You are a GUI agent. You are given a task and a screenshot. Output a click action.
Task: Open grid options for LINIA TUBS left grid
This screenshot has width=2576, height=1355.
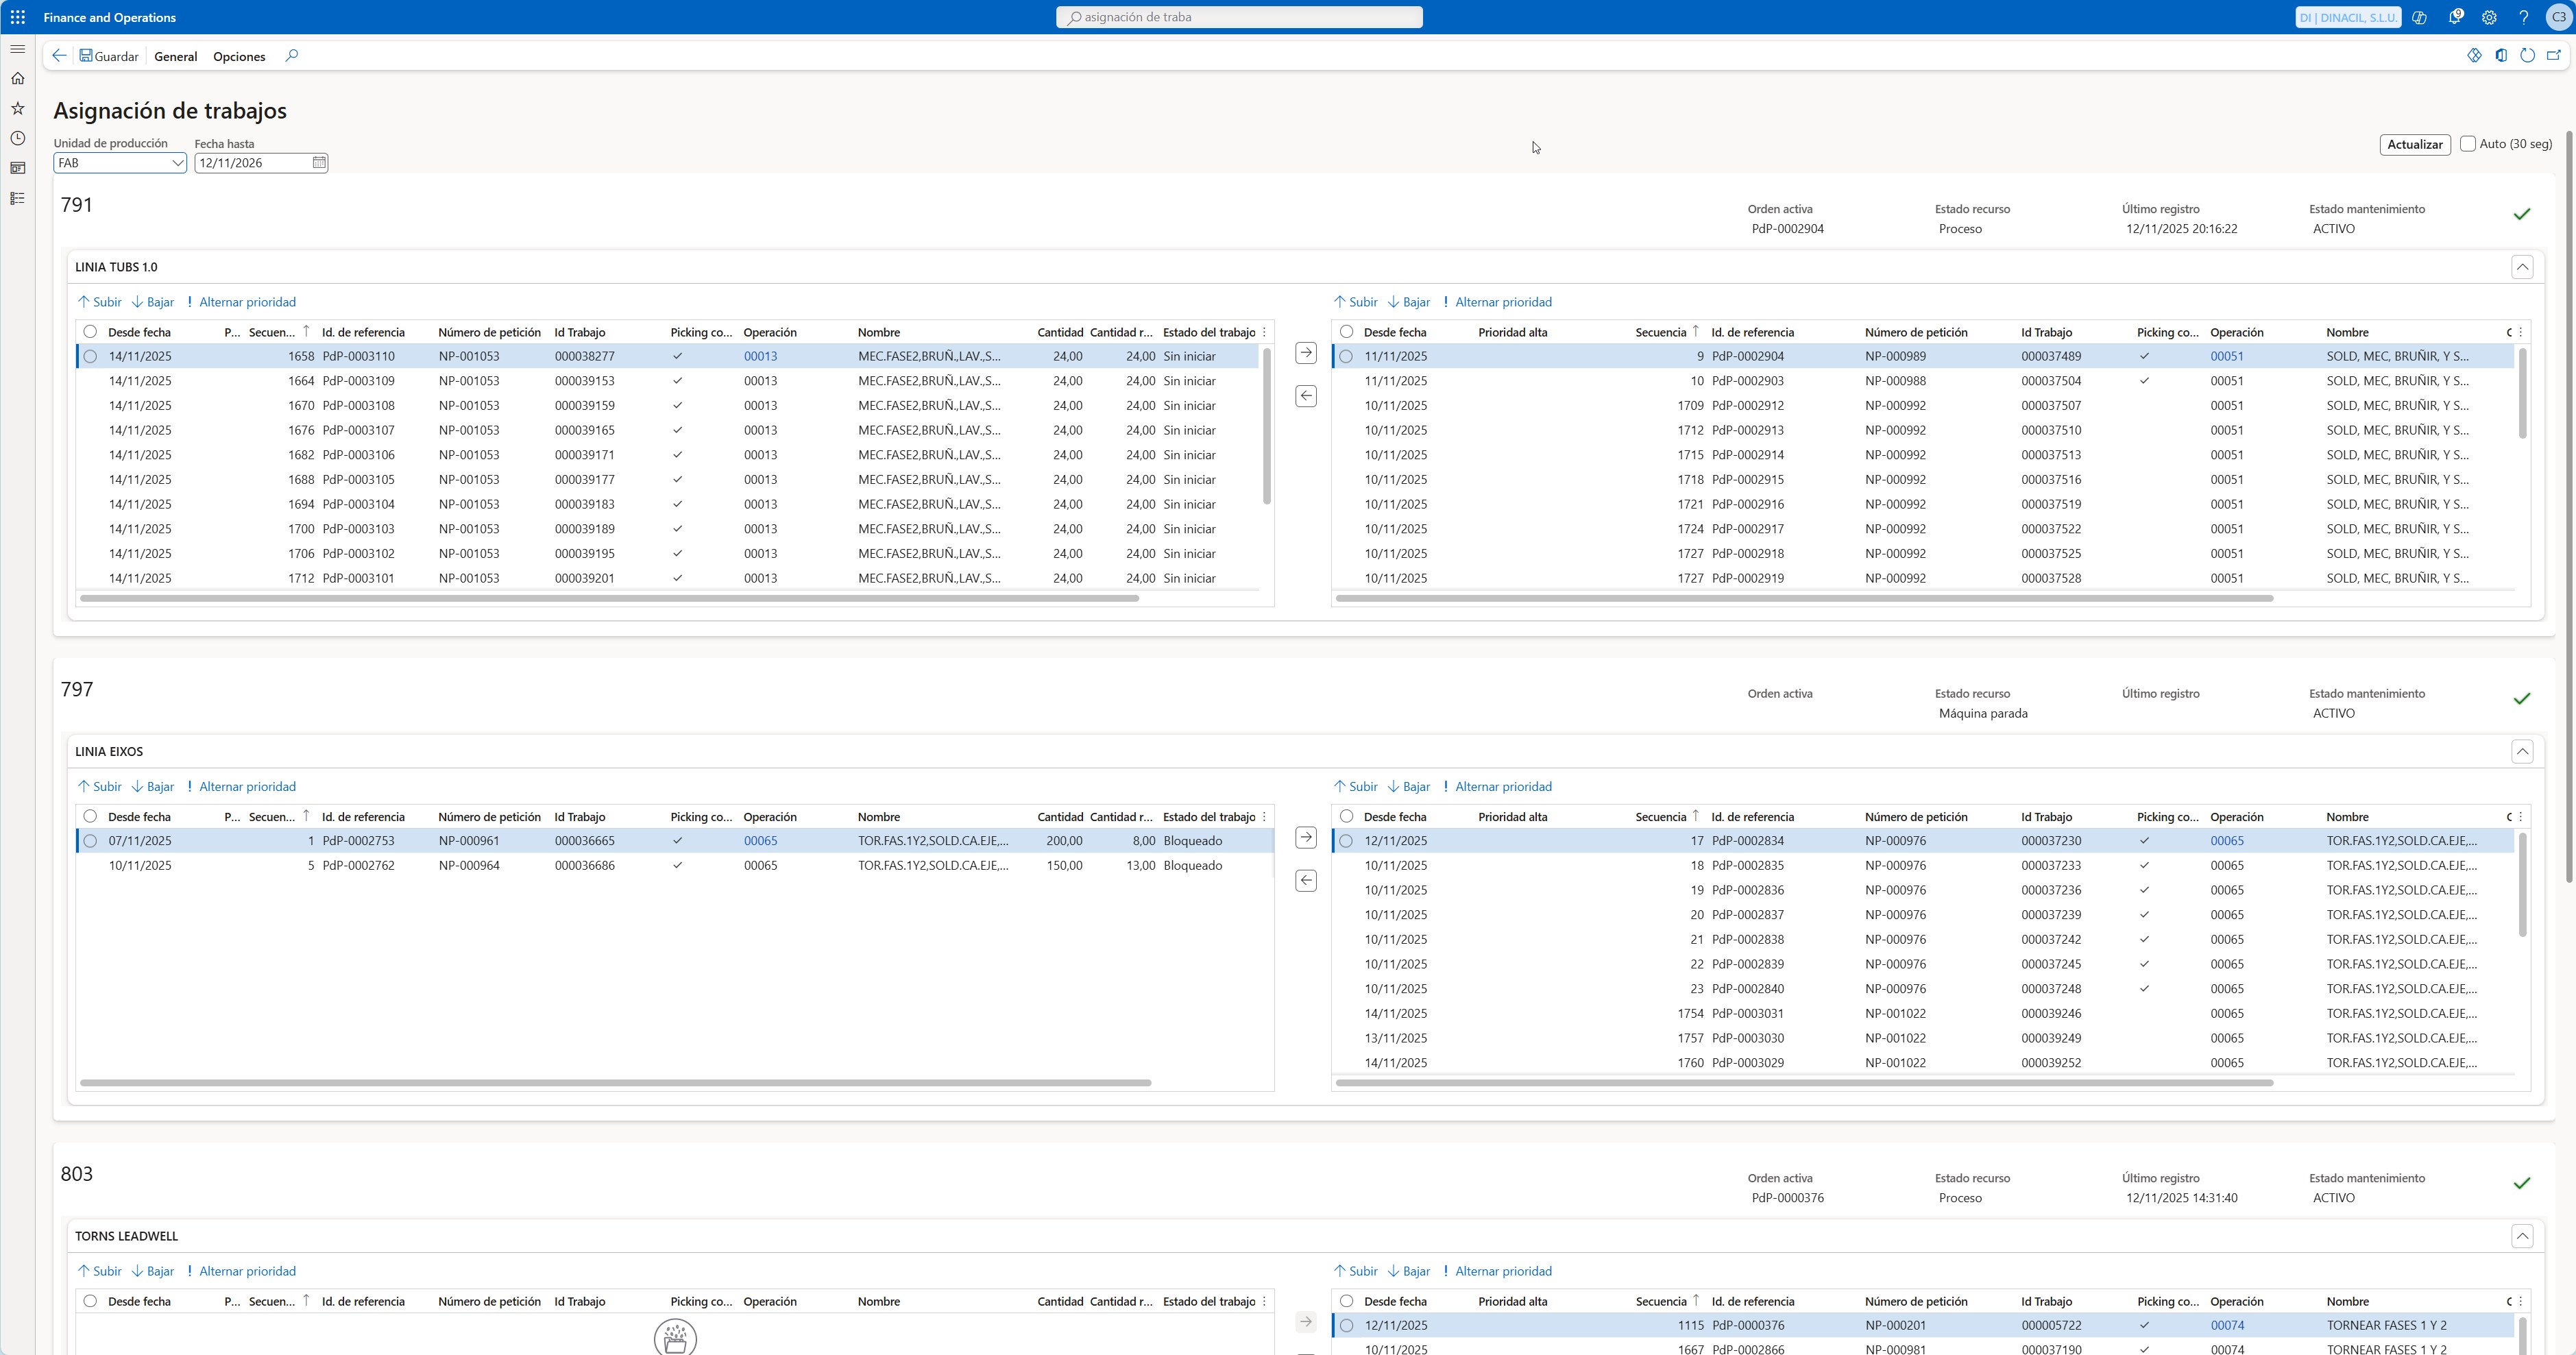(1265, 332)
